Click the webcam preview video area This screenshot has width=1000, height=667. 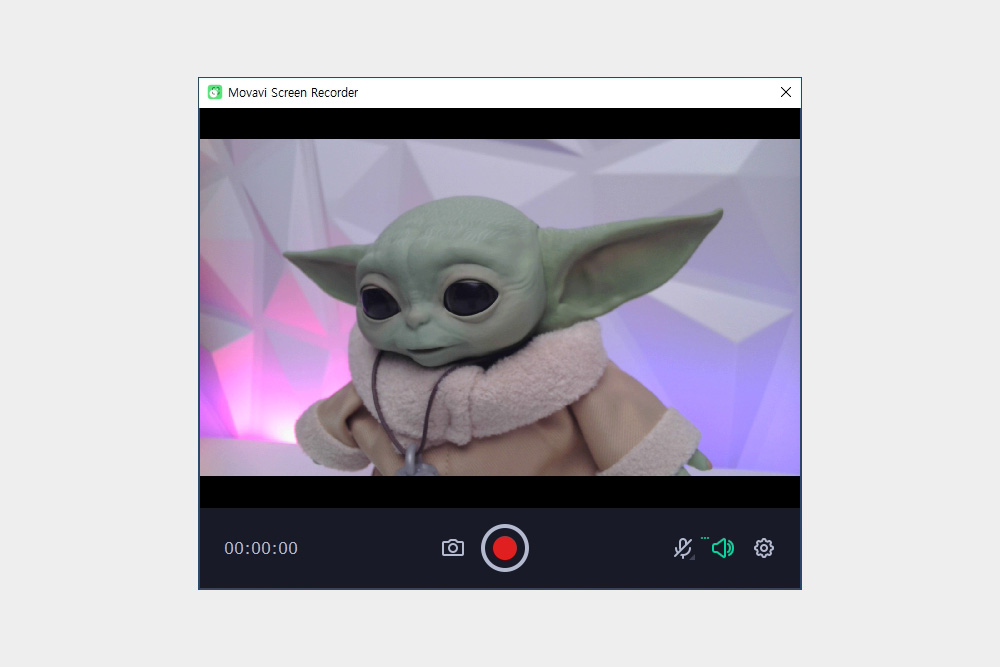[500, 307]
